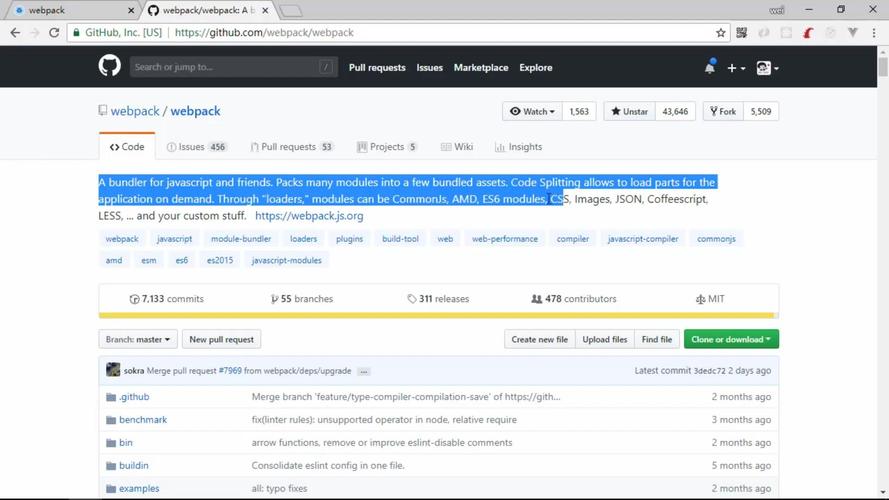Go back with the browser arrow
889x500 pixels.
coord(15,33)
